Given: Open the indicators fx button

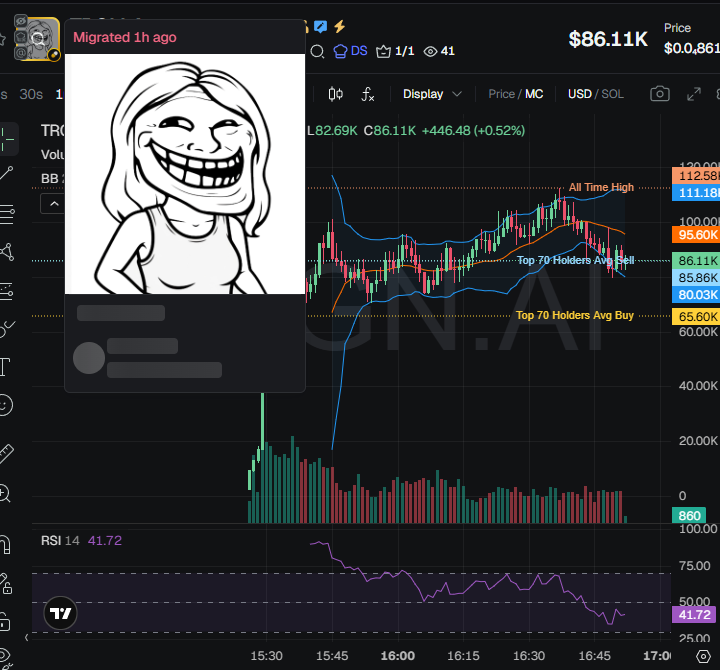Looking at the screenshot, I should pyautogui.click(x=368, y=94).
